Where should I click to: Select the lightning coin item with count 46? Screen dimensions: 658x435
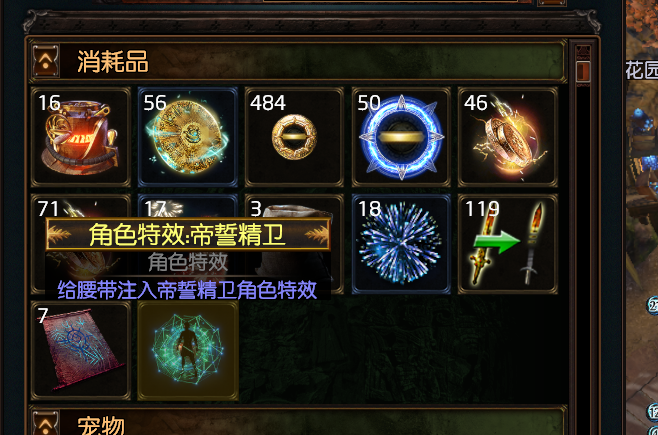508,137
